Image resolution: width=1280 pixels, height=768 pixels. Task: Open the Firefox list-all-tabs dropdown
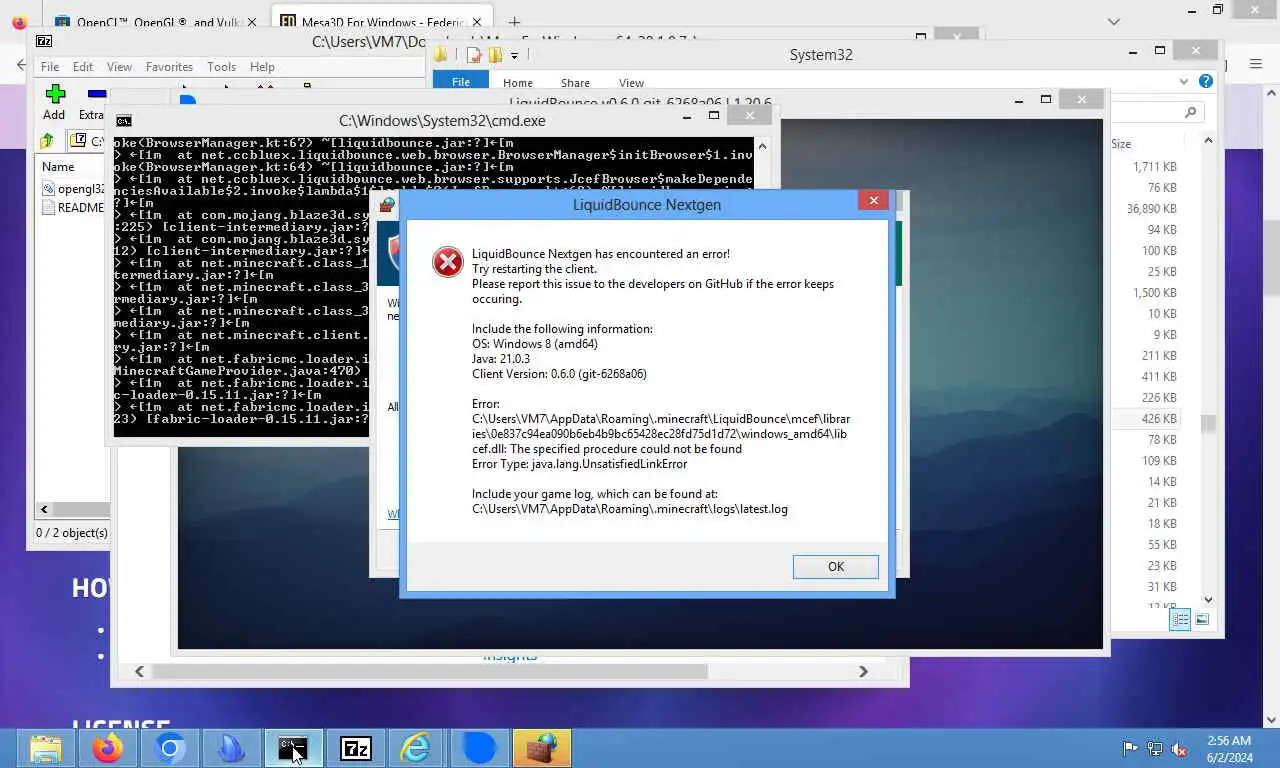1114,22
